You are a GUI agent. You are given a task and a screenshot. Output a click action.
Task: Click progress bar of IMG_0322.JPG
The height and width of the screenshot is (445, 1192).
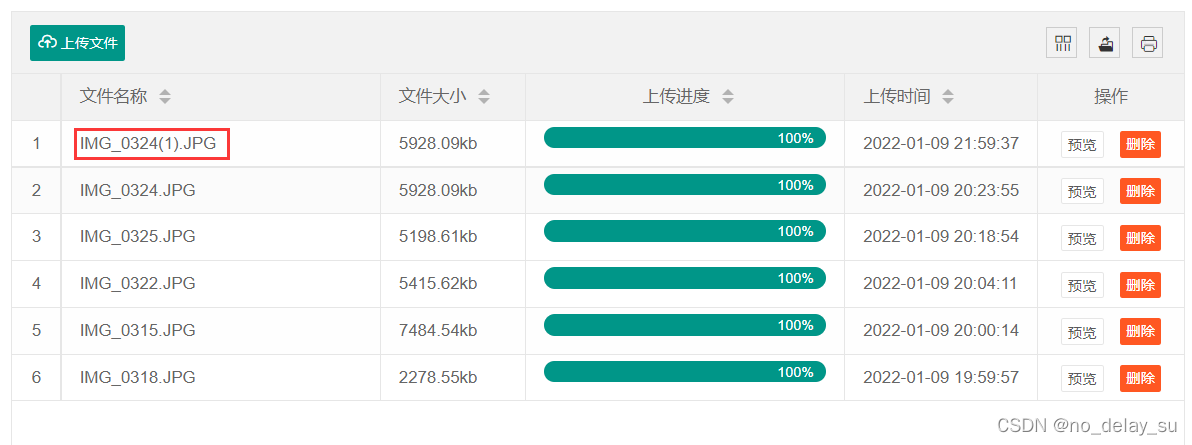coord(685,278)
